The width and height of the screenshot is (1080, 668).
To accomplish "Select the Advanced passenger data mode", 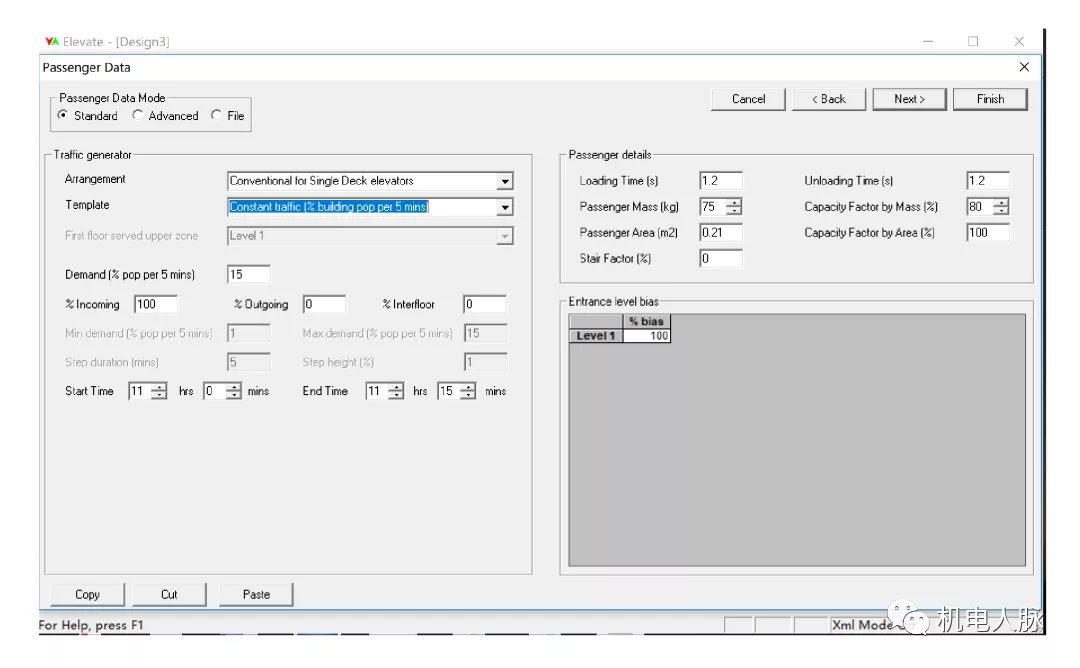I will 138,116.
